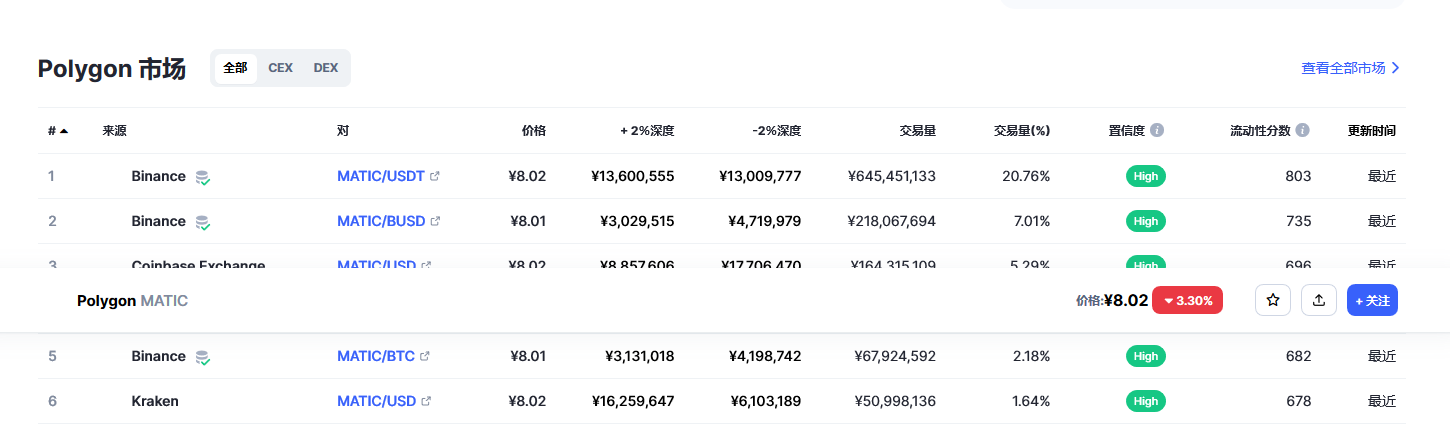Click the star watchlist icon
1450x430 pixels.
pyautogui.click(x=1273, y=300)
